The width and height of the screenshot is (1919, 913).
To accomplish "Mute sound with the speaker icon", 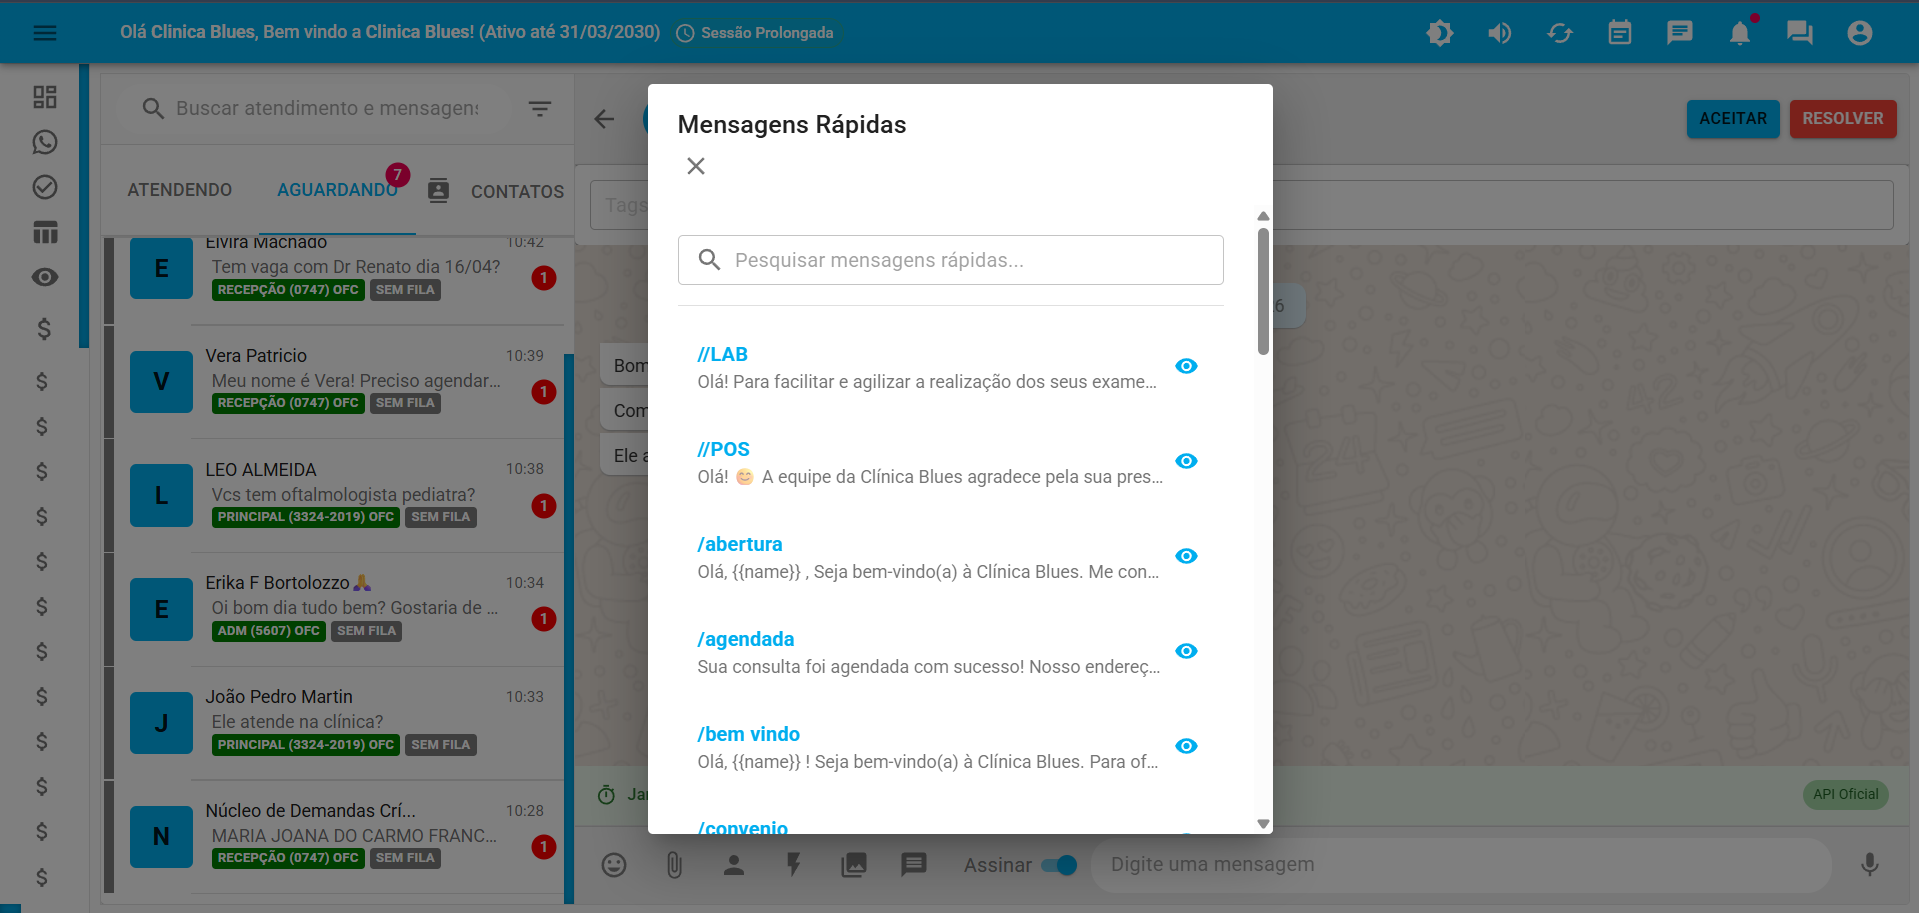I will point(1499,33).
